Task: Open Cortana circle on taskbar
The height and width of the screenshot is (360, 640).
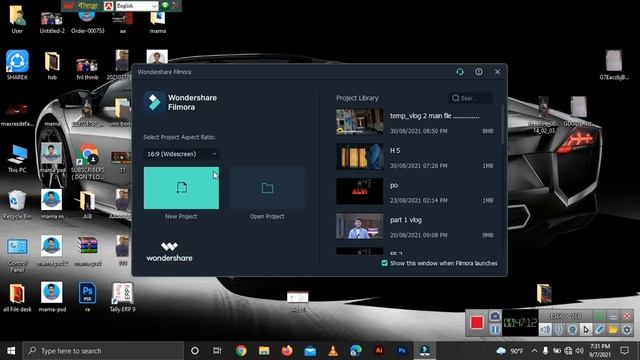Action: tap(195, 351)
